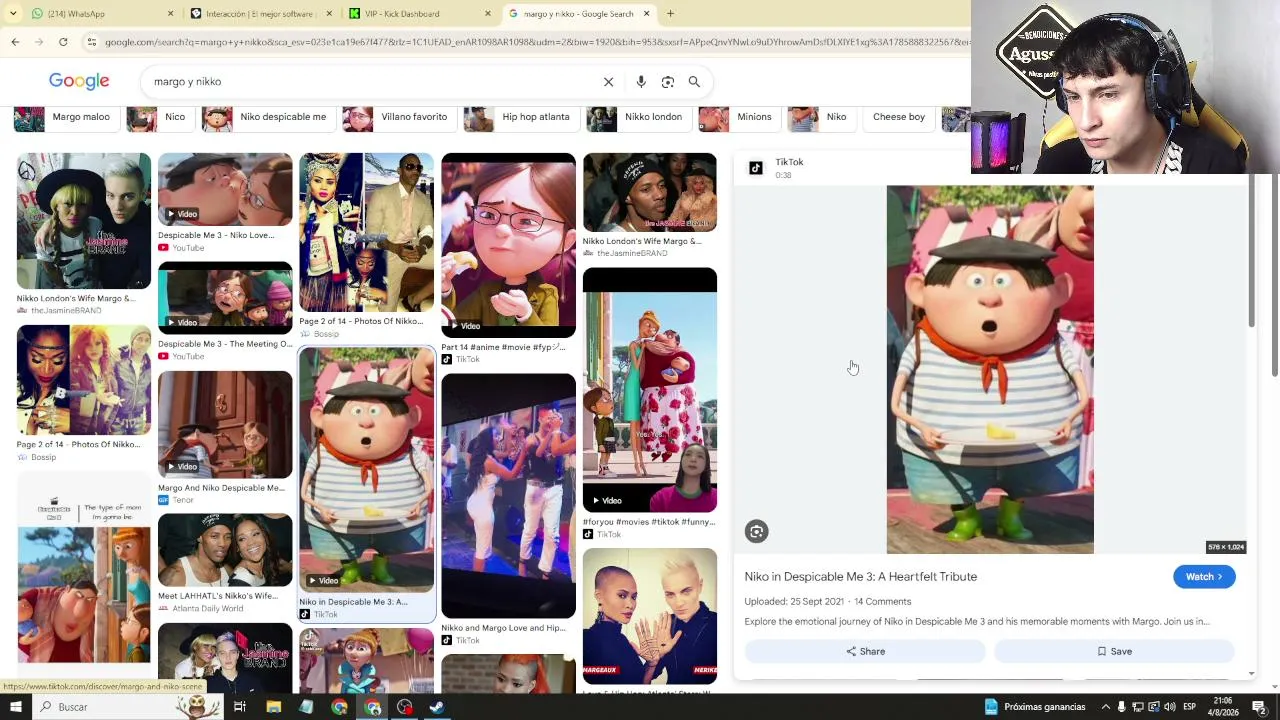Screen dimensions: 1280x720
Task: Open File Explorer from the taskbar
Action: coord(273,707)
